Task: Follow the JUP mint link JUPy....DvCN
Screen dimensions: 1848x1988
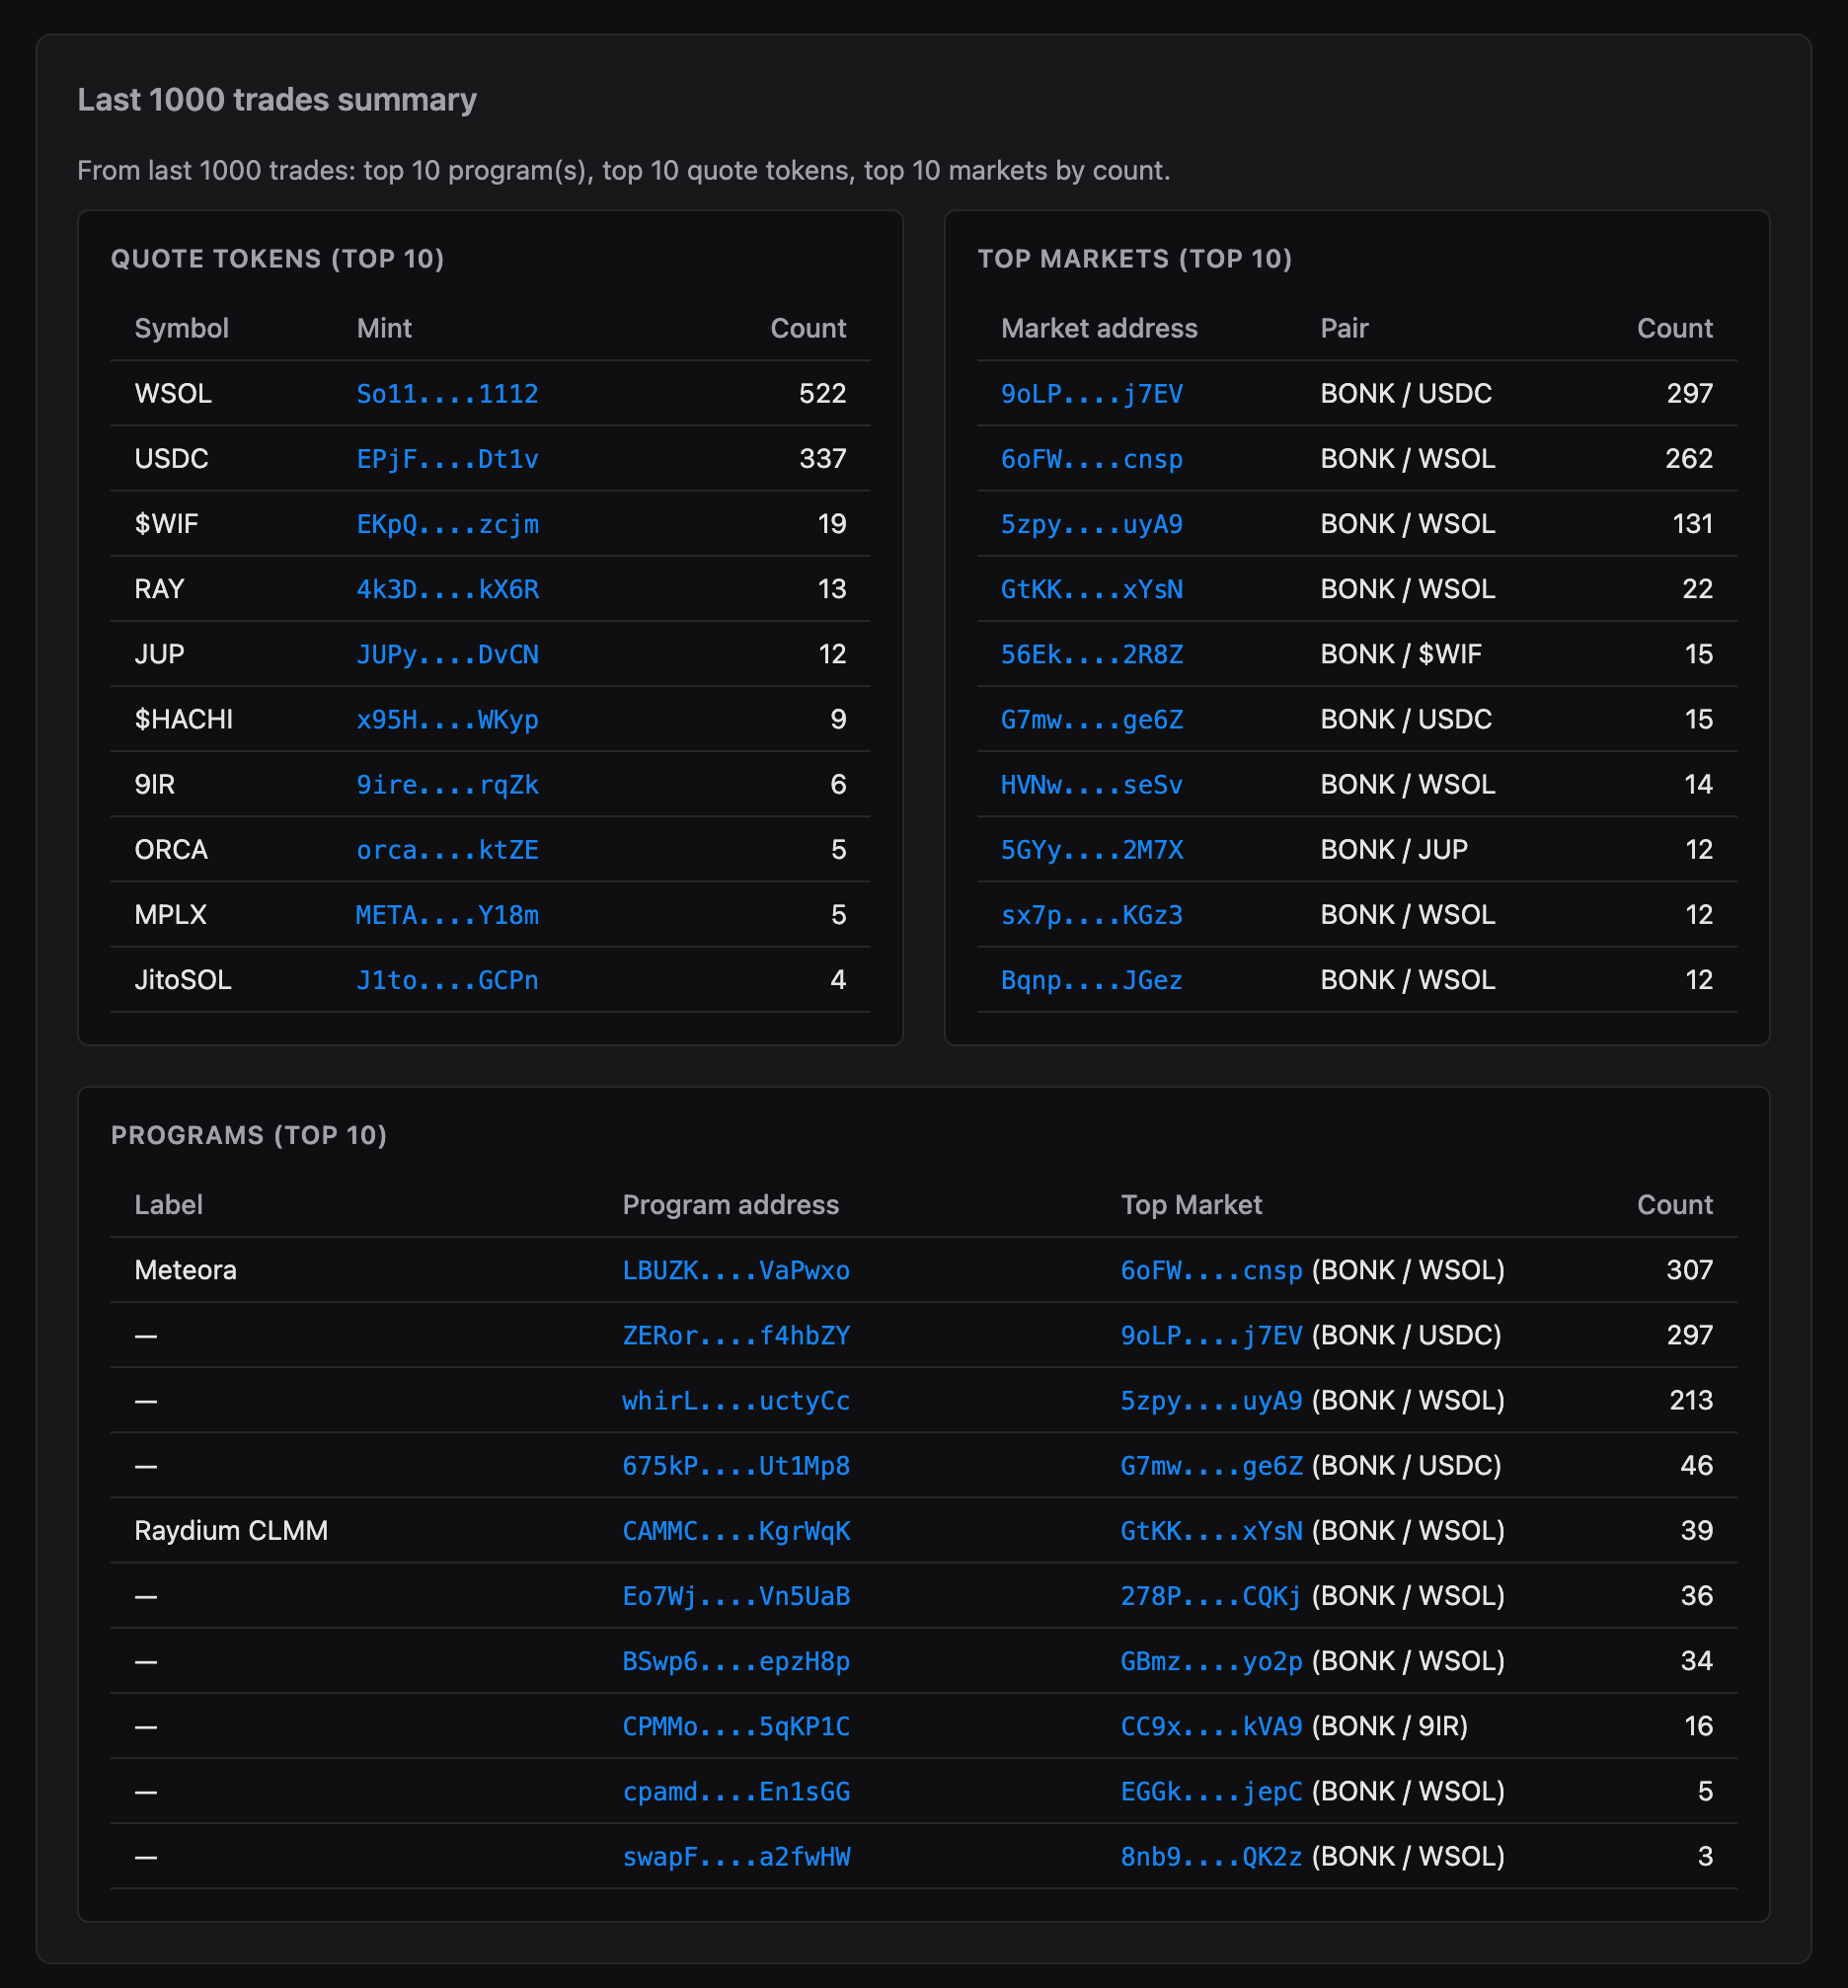Action: pos(447,654)
